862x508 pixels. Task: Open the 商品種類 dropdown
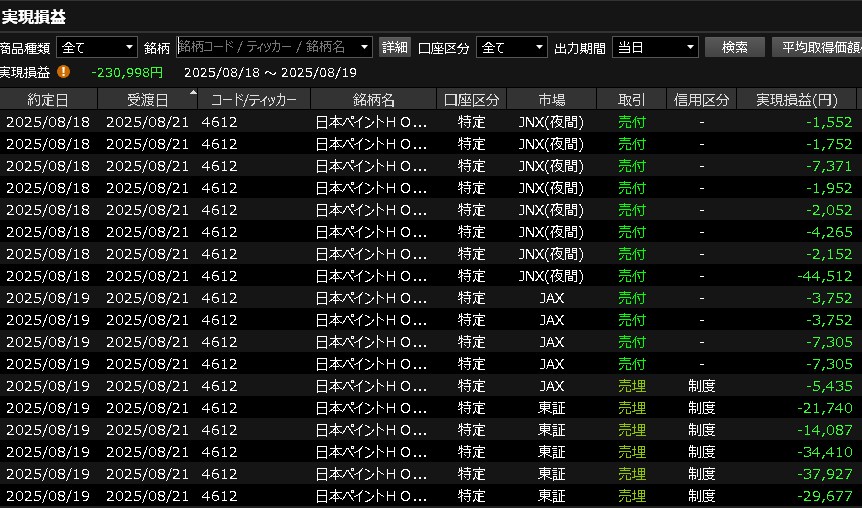(97, 47)
